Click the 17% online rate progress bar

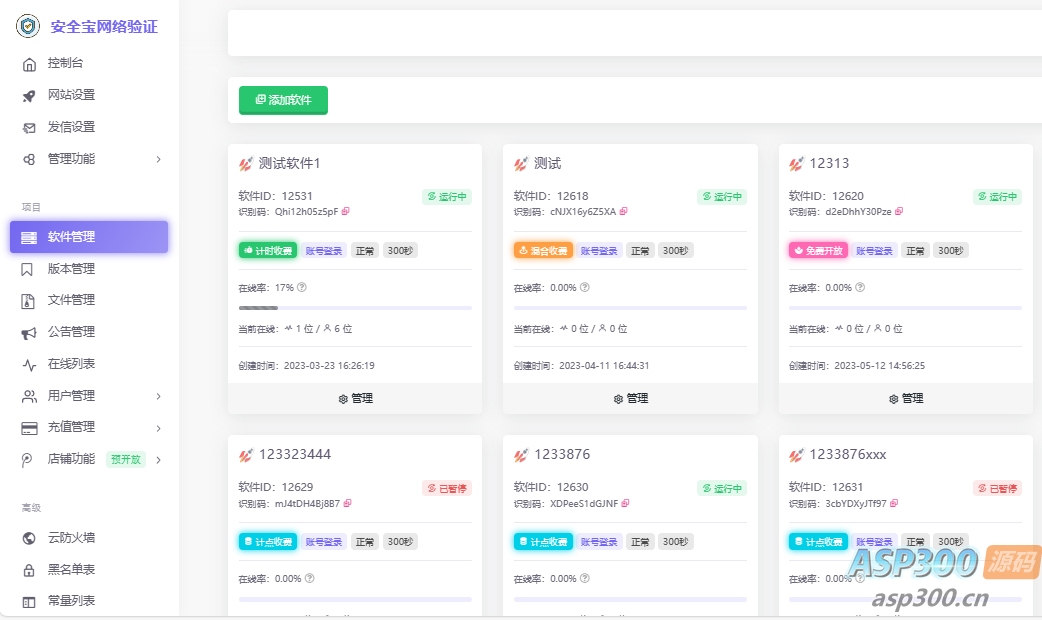(355, 308)
